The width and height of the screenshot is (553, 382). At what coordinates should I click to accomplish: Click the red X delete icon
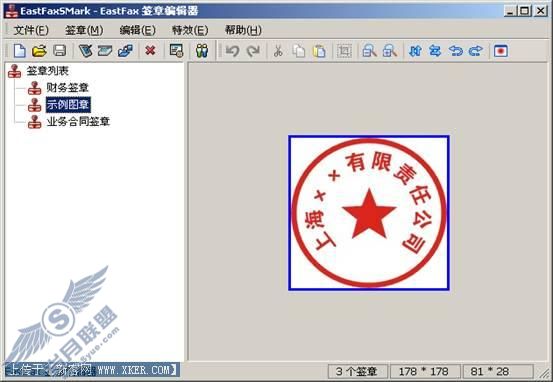pyautogui.click(x=150, y=51)
